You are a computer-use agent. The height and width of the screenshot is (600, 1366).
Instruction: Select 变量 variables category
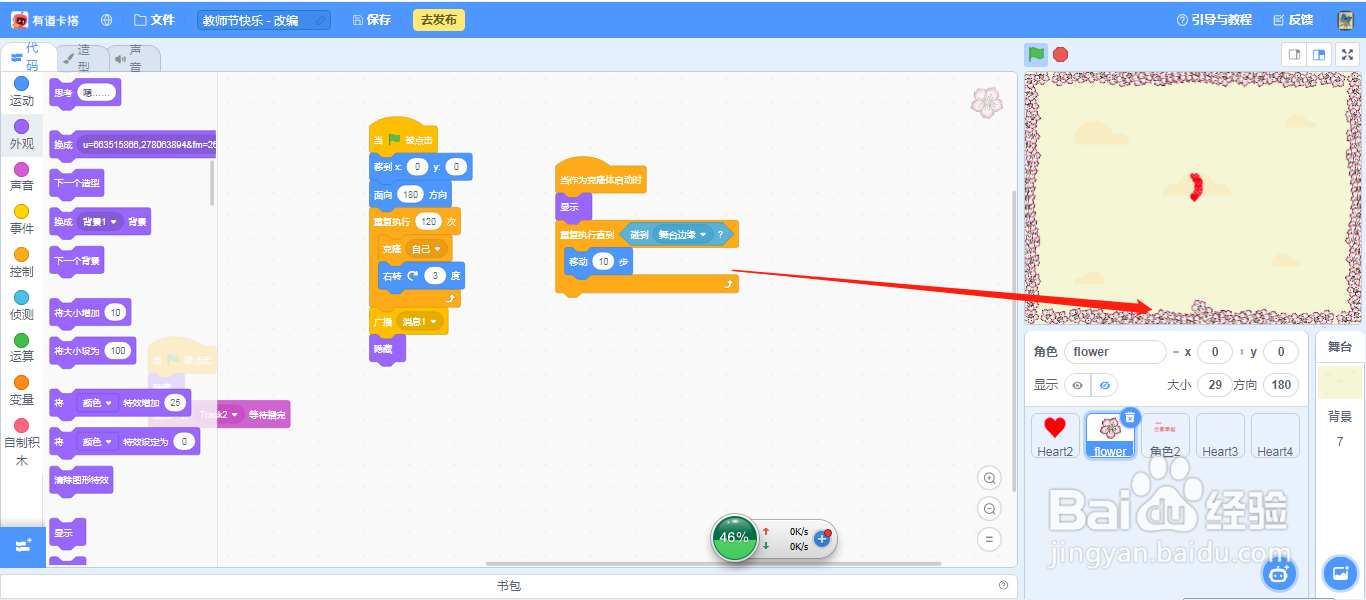(22, 391)
